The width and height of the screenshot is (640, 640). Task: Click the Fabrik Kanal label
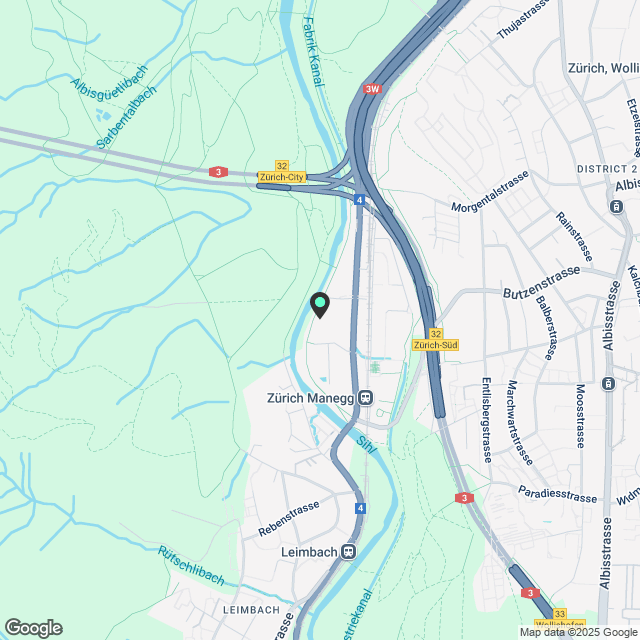pos(313,51)
